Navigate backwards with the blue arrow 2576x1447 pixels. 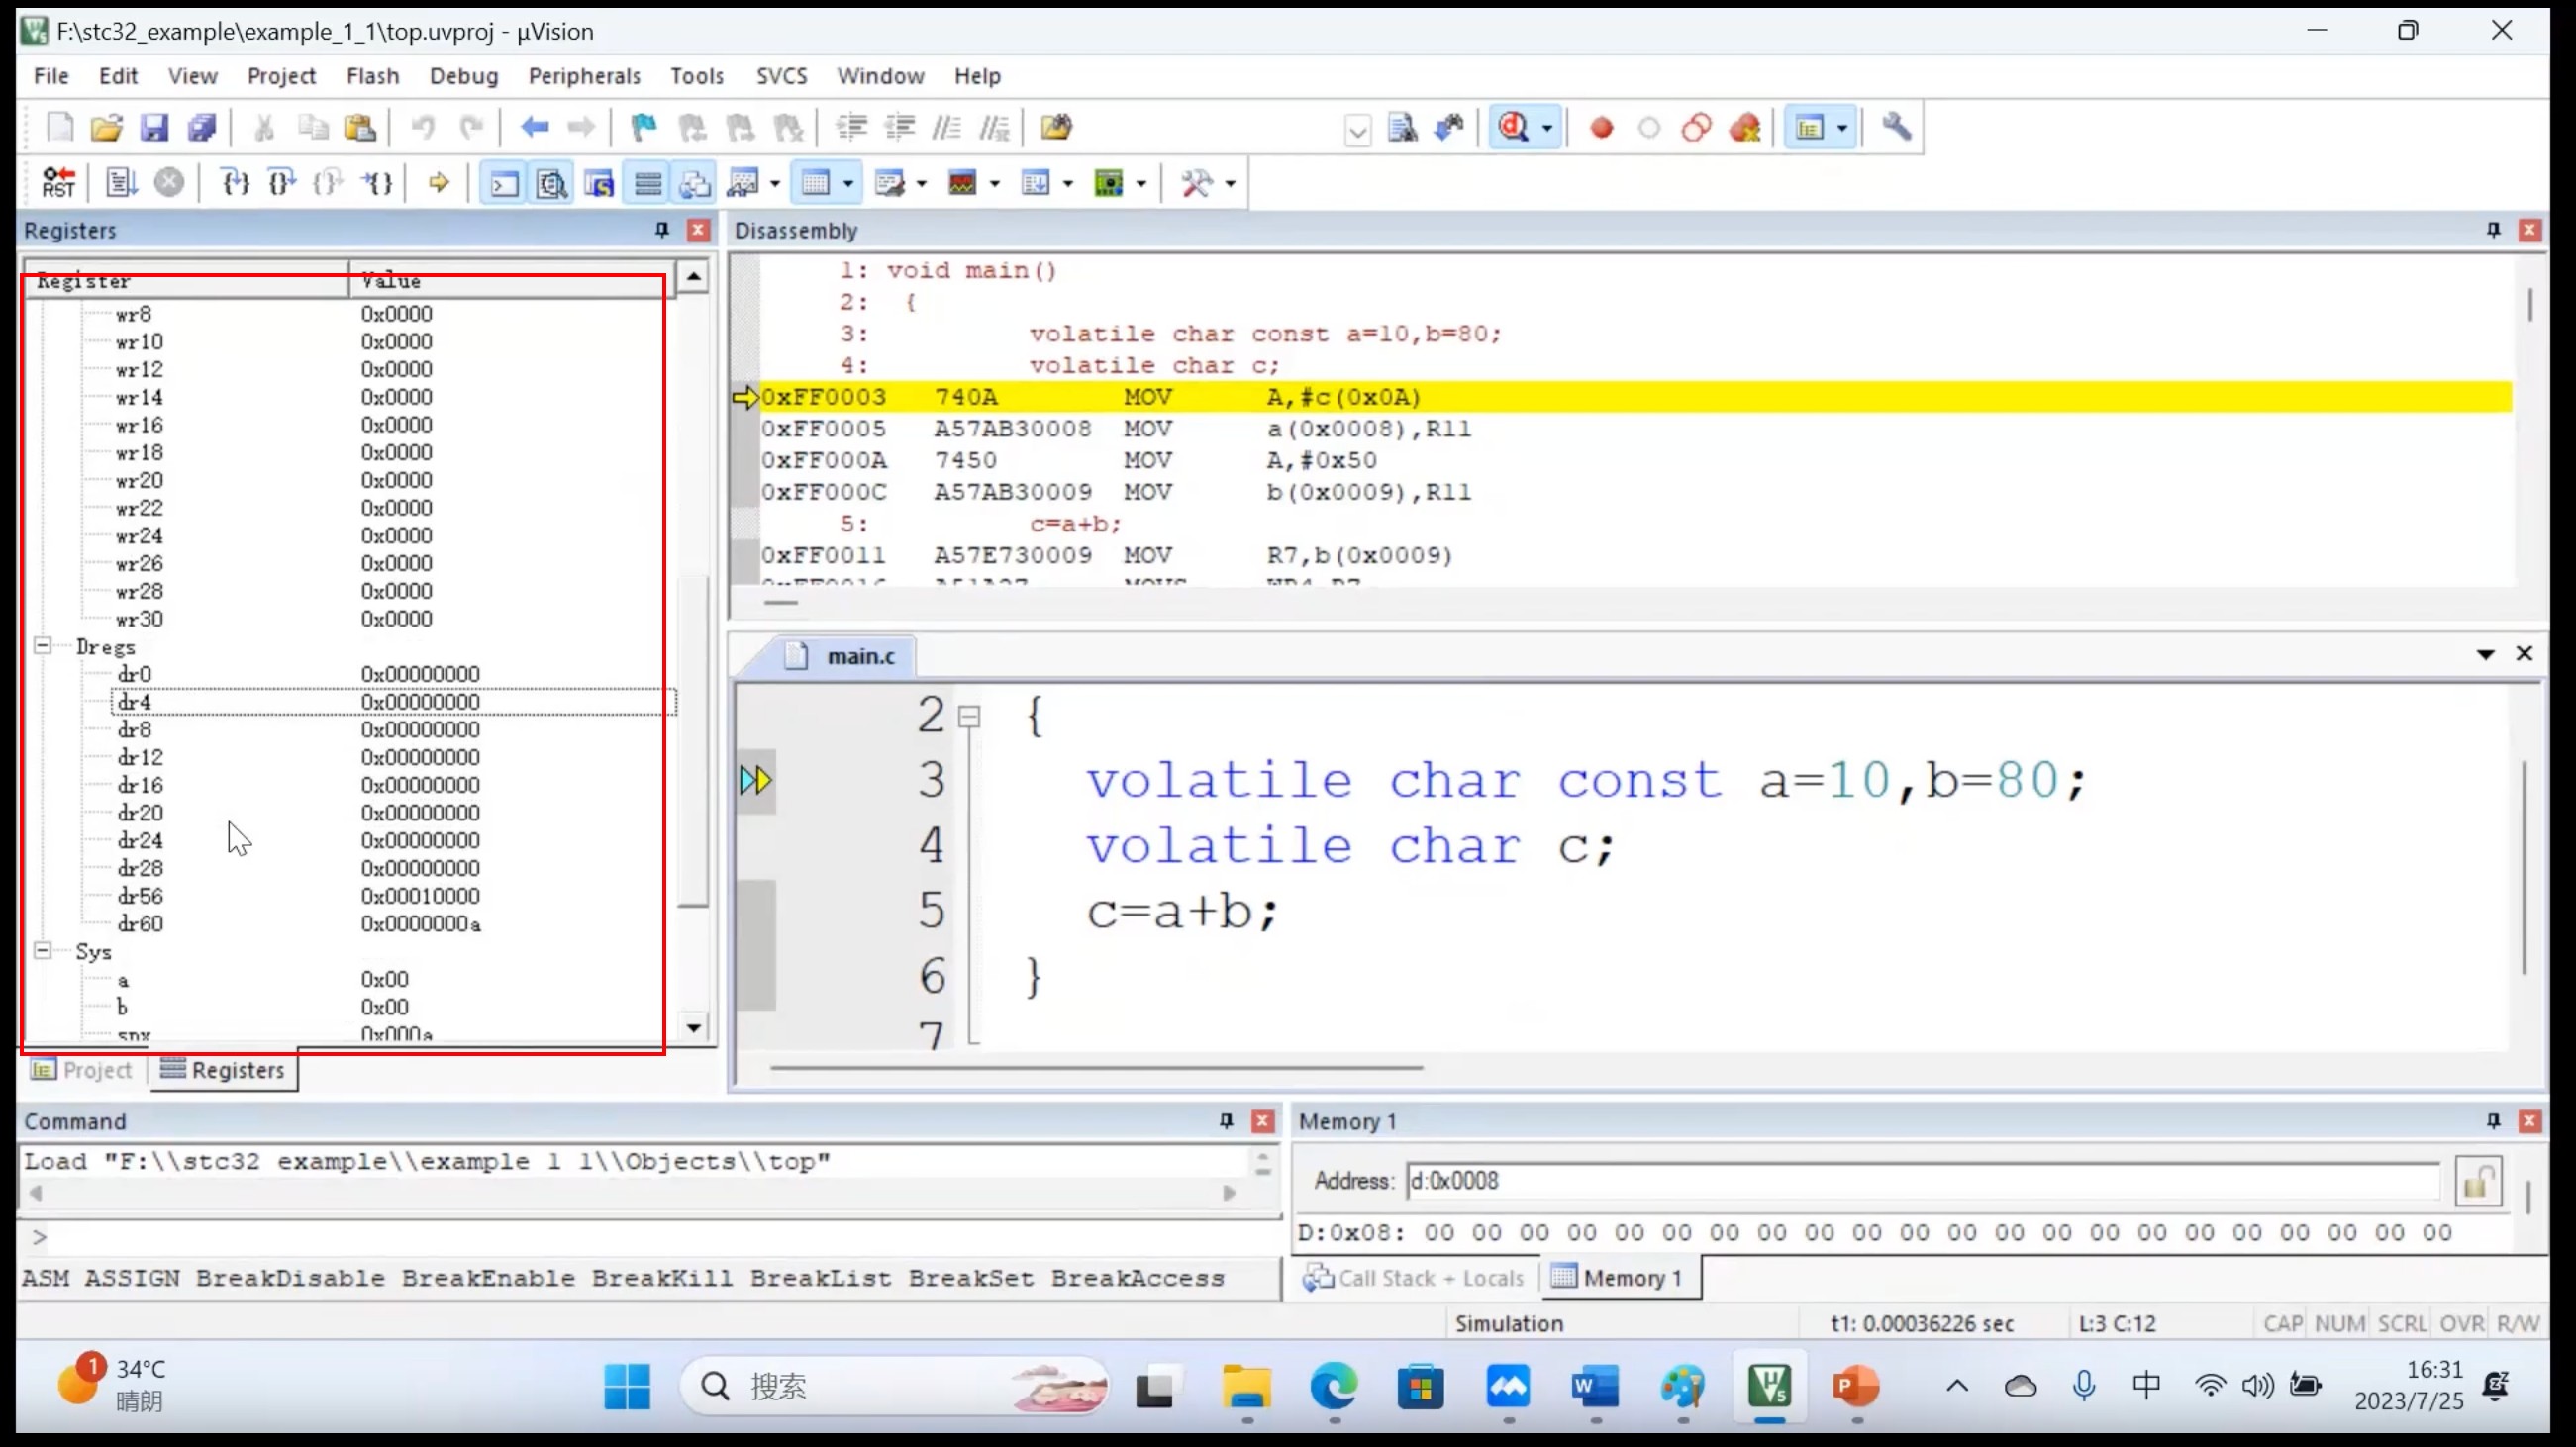(x=535, y=128)
